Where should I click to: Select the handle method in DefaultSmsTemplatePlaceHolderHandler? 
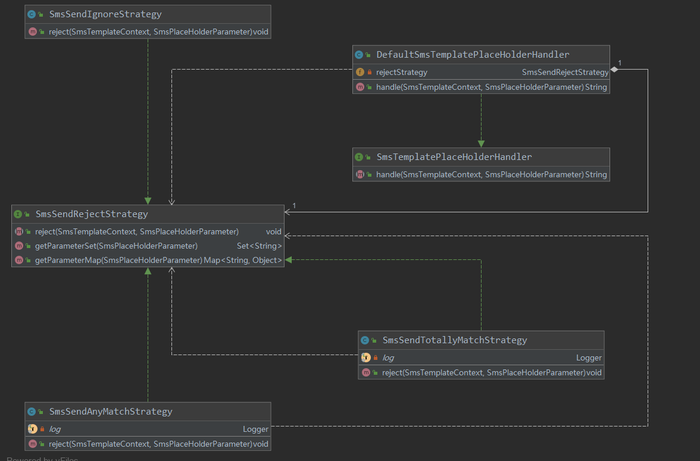pyautogui.click(x=481, y=87)
